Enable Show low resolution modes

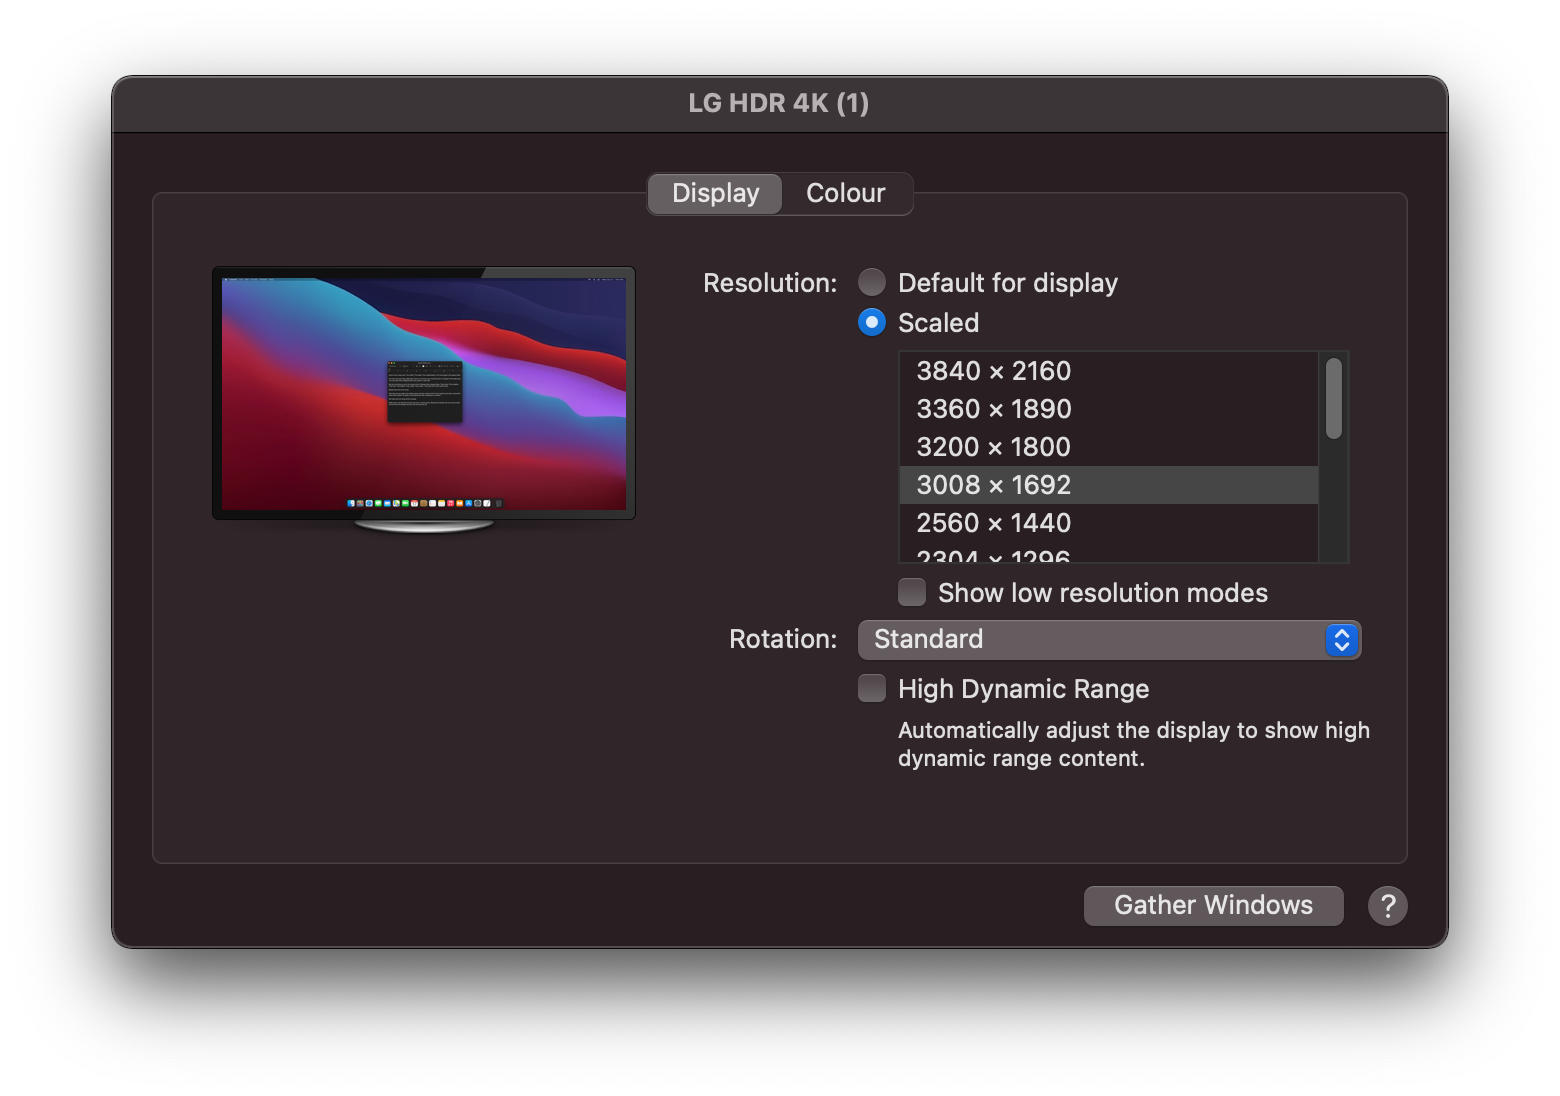point(911,592)
